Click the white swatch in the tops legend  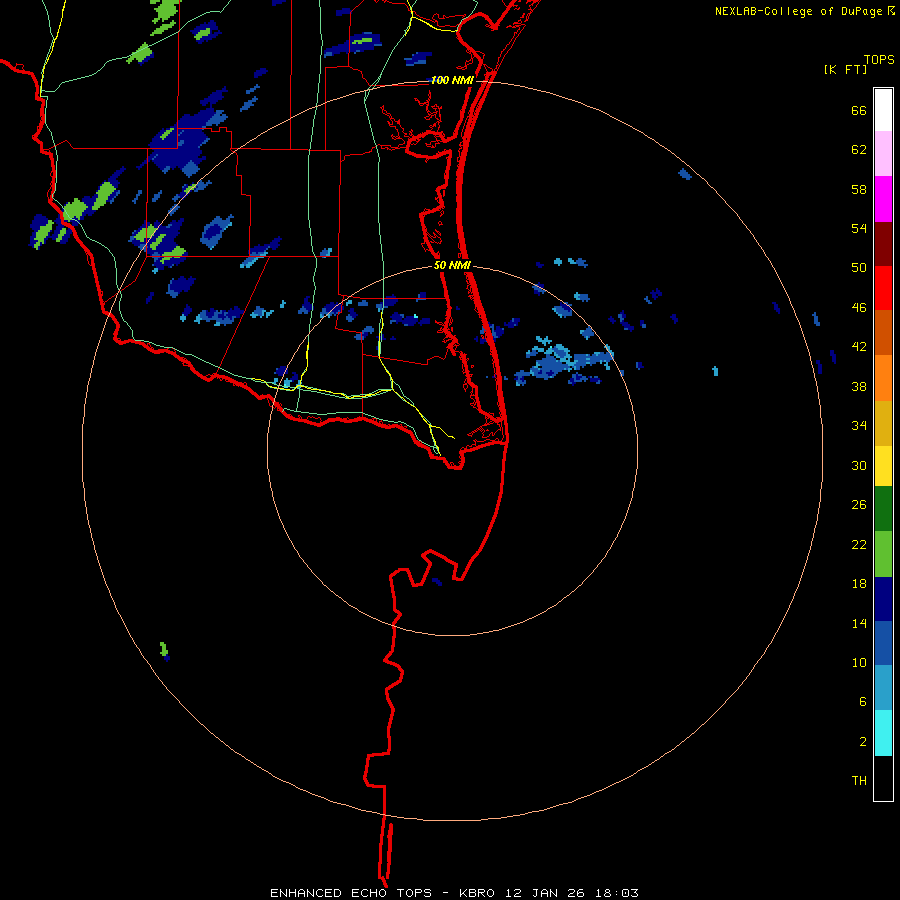point(883,110)
